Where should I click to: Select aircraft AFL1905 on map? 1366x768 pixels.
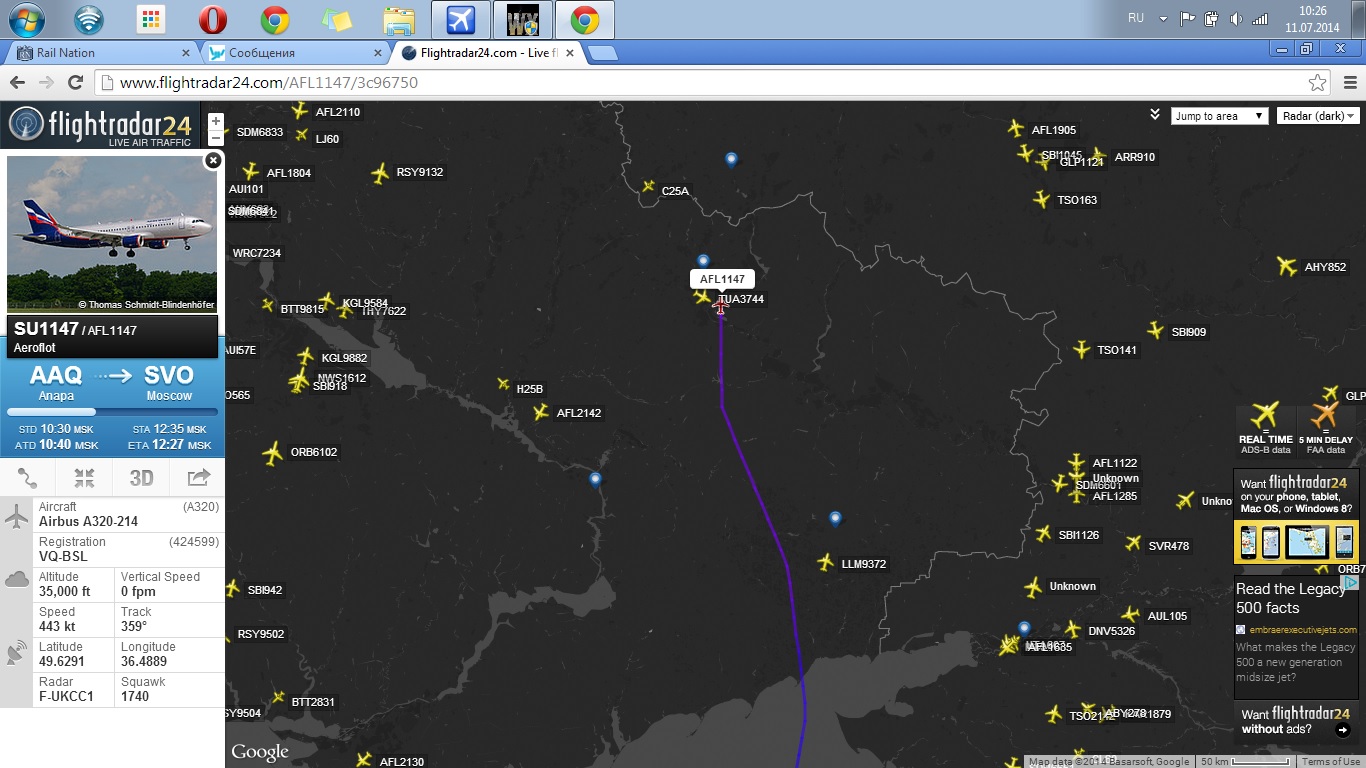[x=1016, y=128]
